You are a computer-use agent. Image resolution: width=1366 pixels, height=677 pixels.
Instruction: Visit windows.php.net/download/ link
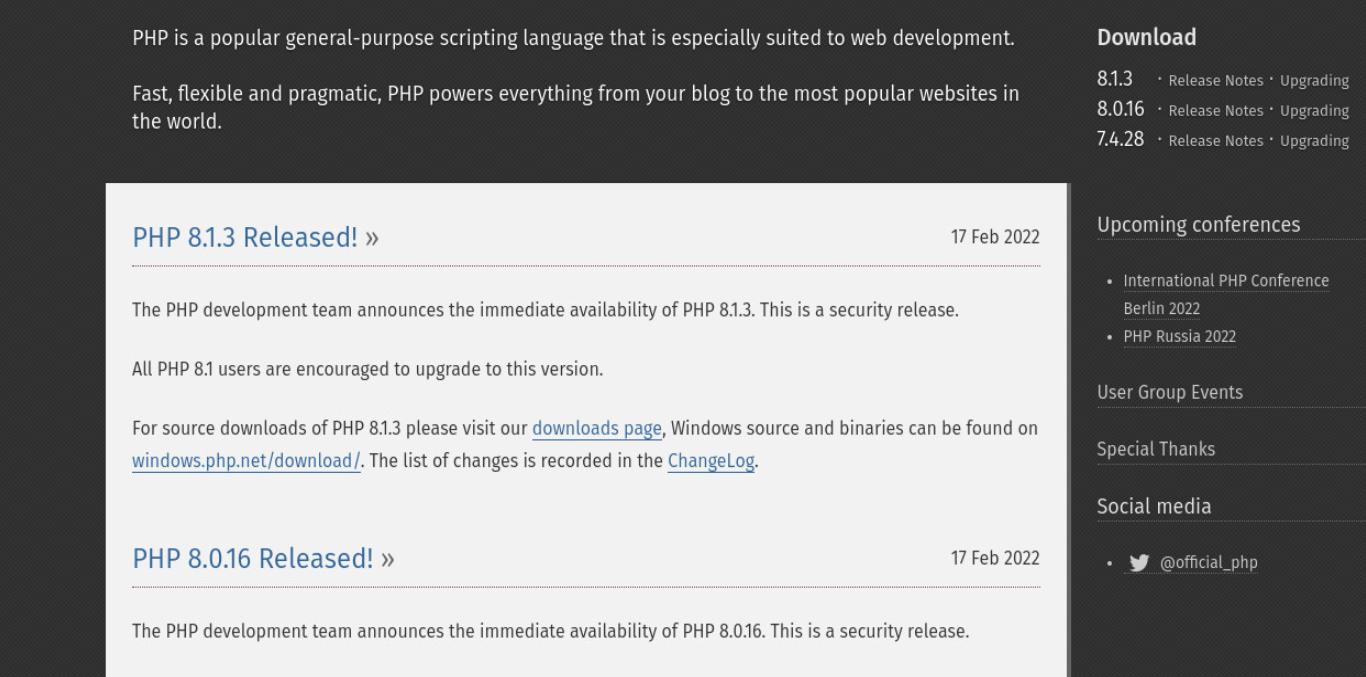[246, 462]
